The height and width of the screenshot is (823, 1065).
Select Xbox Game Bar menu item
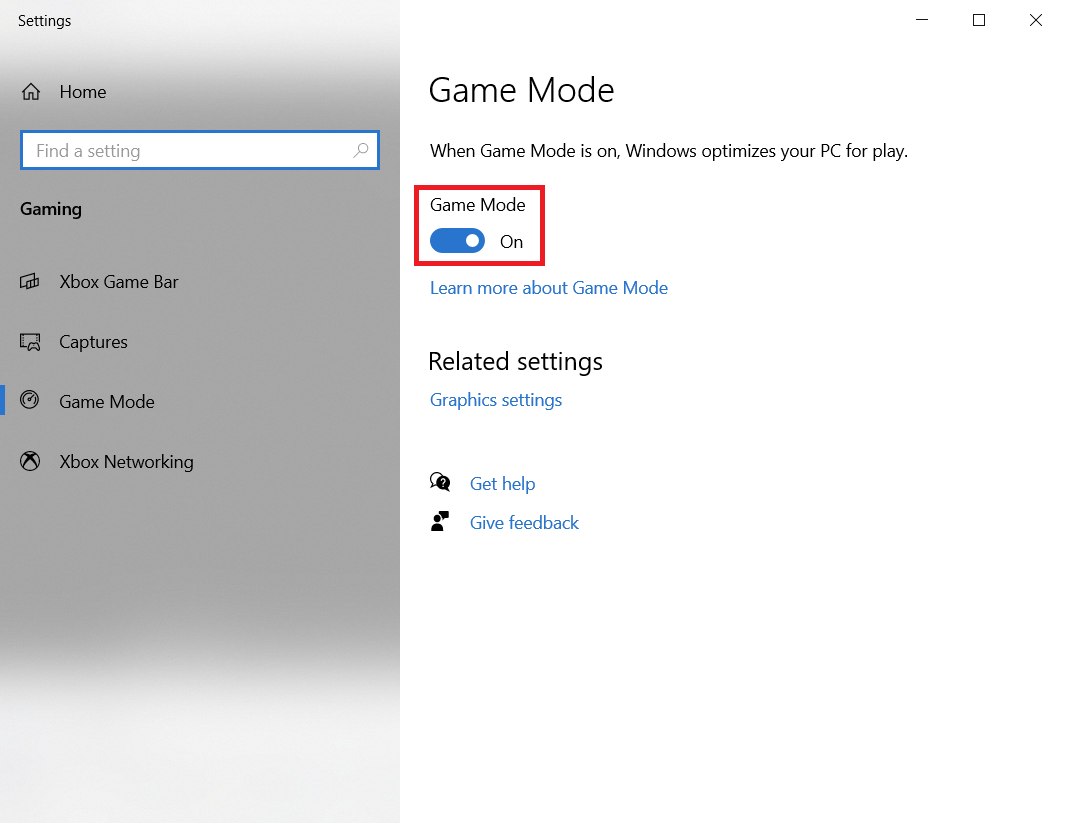pos(119,282)
